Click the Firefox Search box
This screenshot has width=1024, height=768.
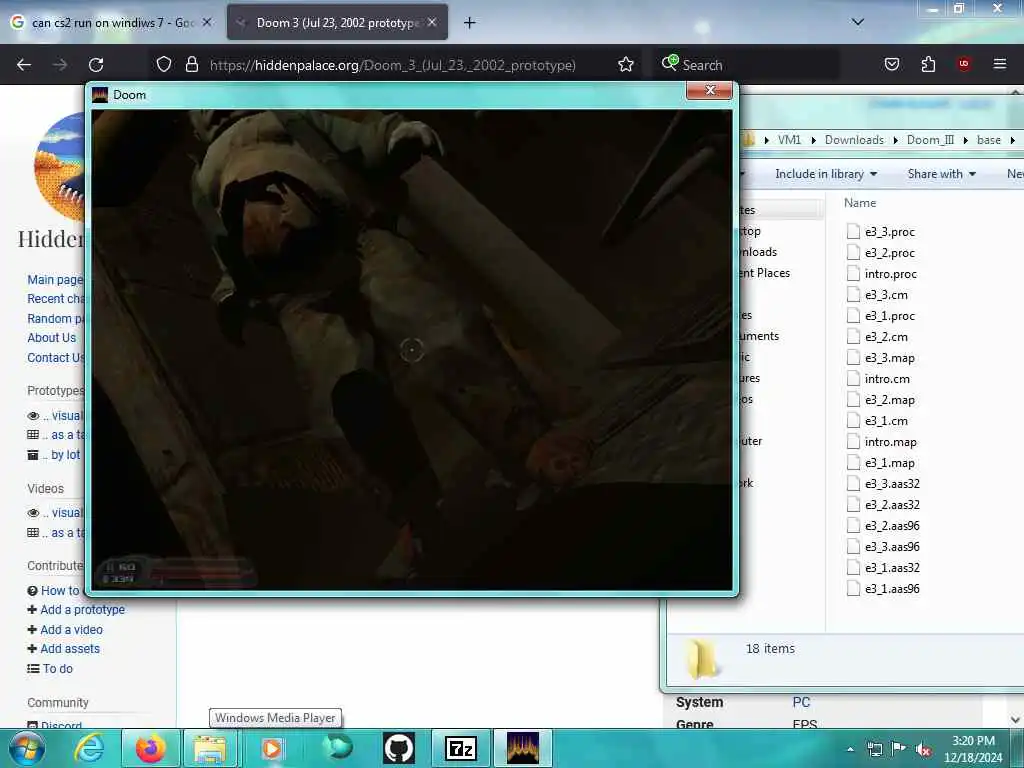tap(746, 65)
